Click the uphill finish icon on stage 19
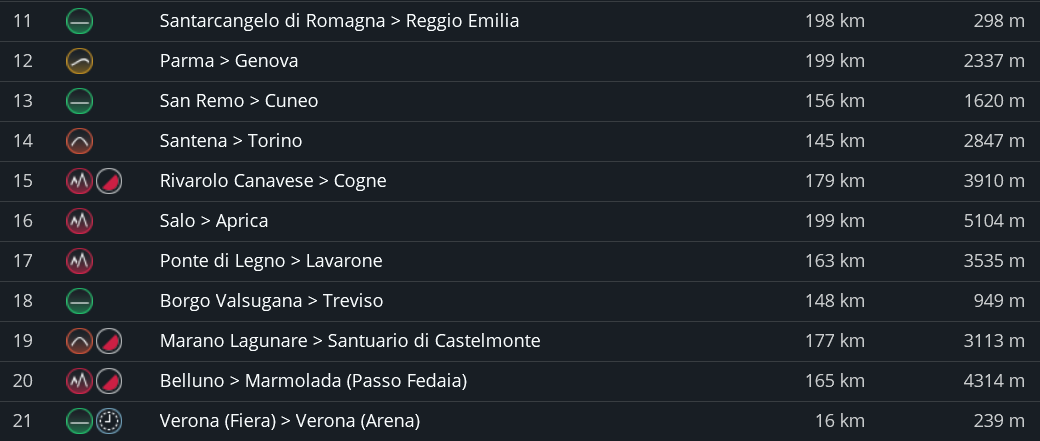The width and height of the screenshot is (1040, 441). pos(110,341)
